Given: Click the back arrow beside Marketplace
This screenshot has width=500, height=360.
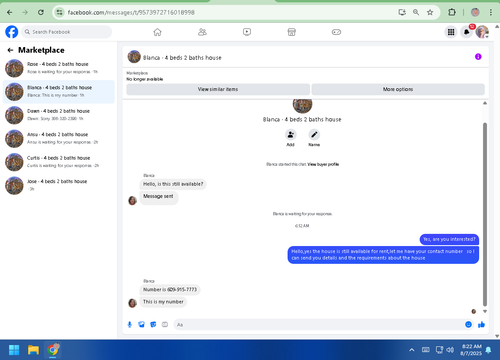Looking at the screenshot, I should click(10, 50).
